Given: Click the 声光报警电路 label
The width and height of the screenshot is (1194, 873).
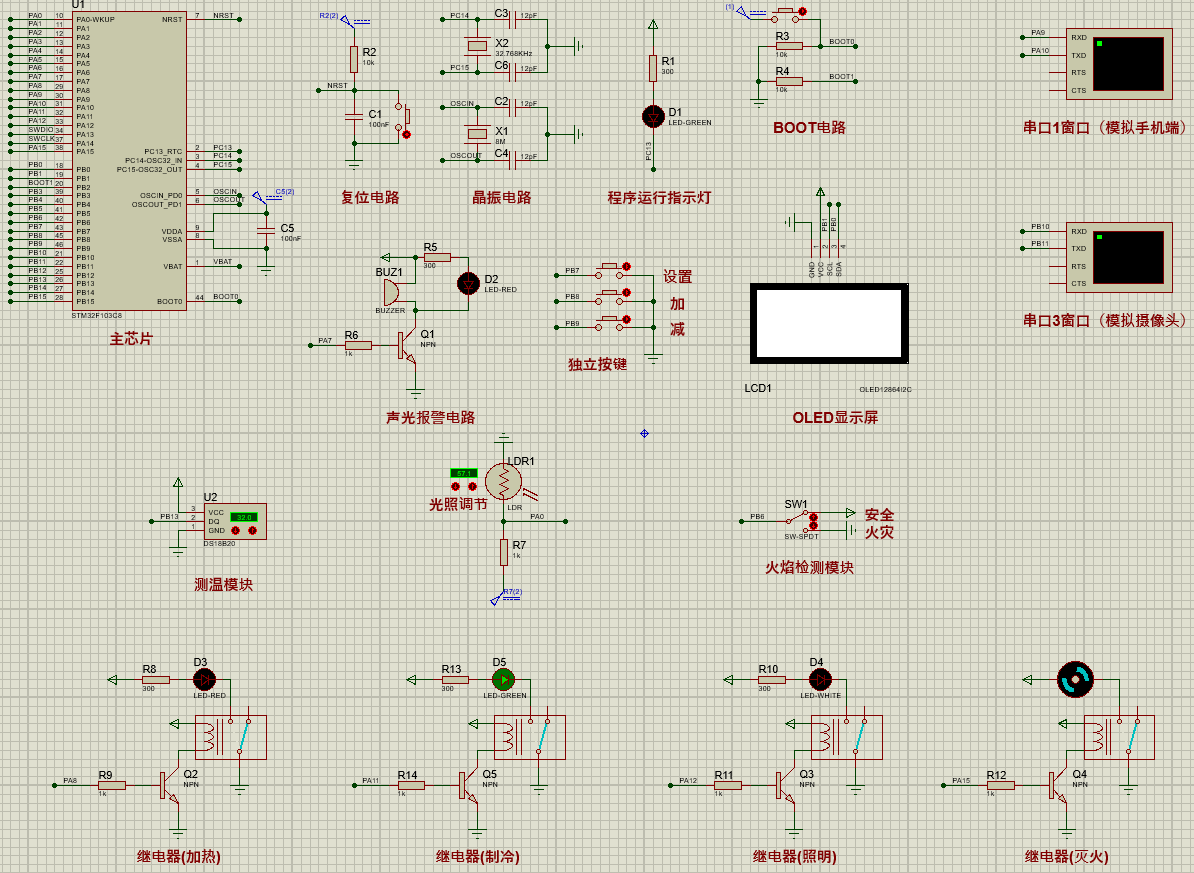Looking at the screenshot, I should click(430, 417).
